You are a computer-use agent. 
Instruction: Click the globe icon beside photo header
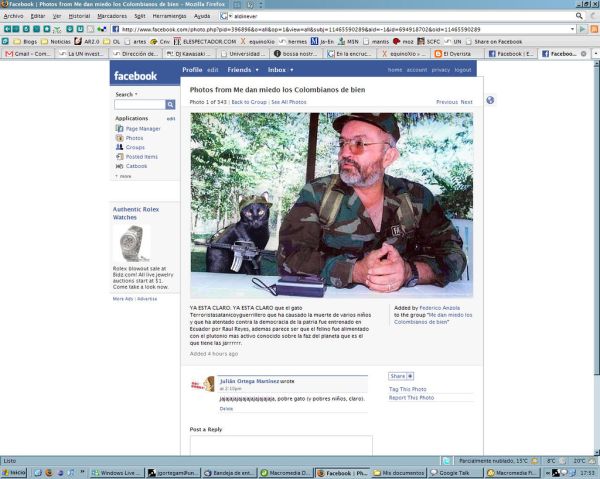point(490,100)
